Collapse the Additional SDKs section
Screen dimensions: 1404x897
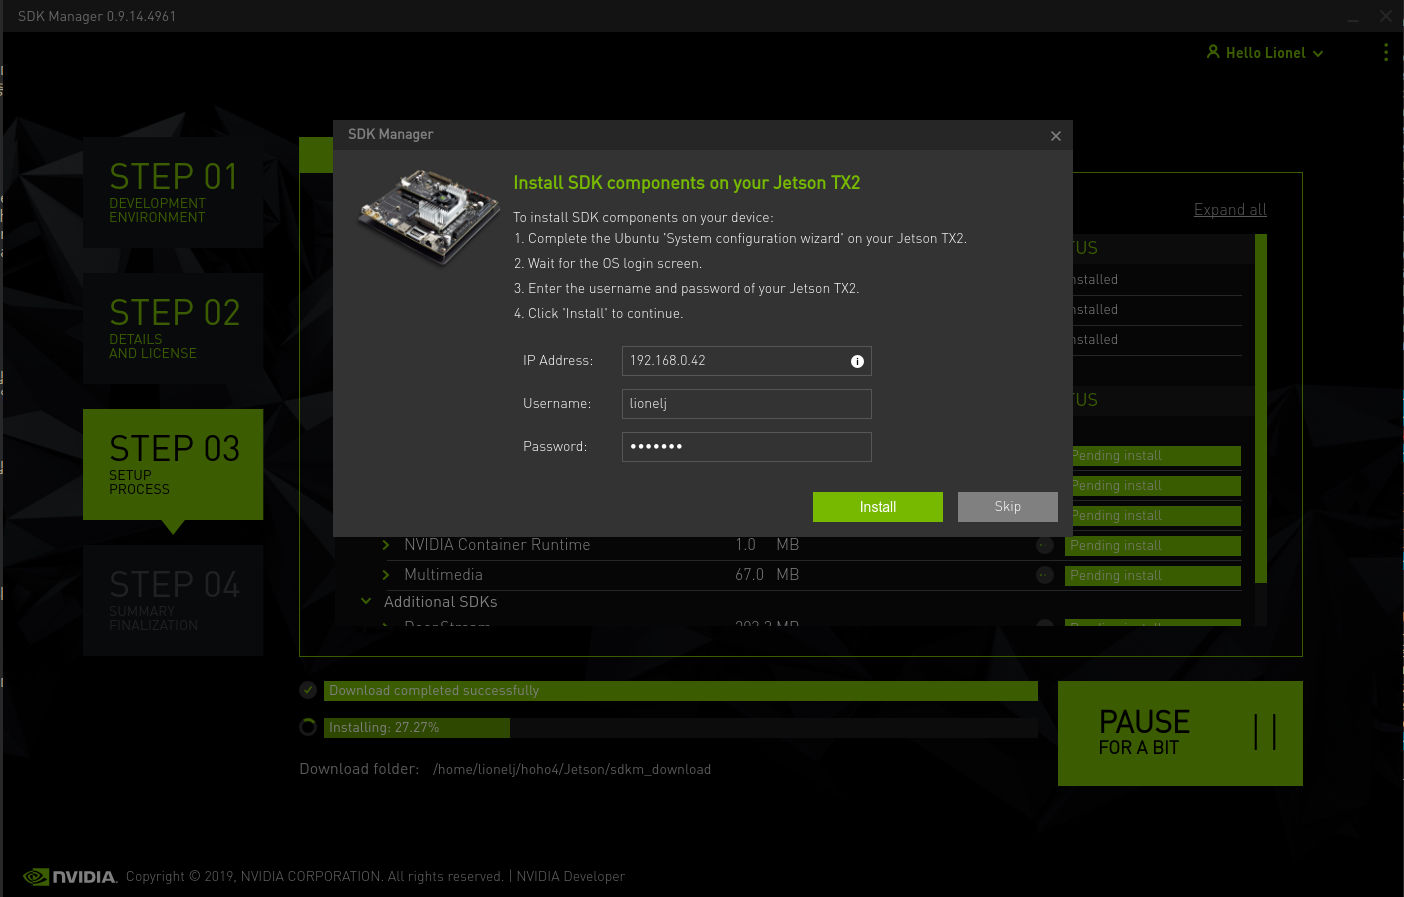click(x=366, y=602)
